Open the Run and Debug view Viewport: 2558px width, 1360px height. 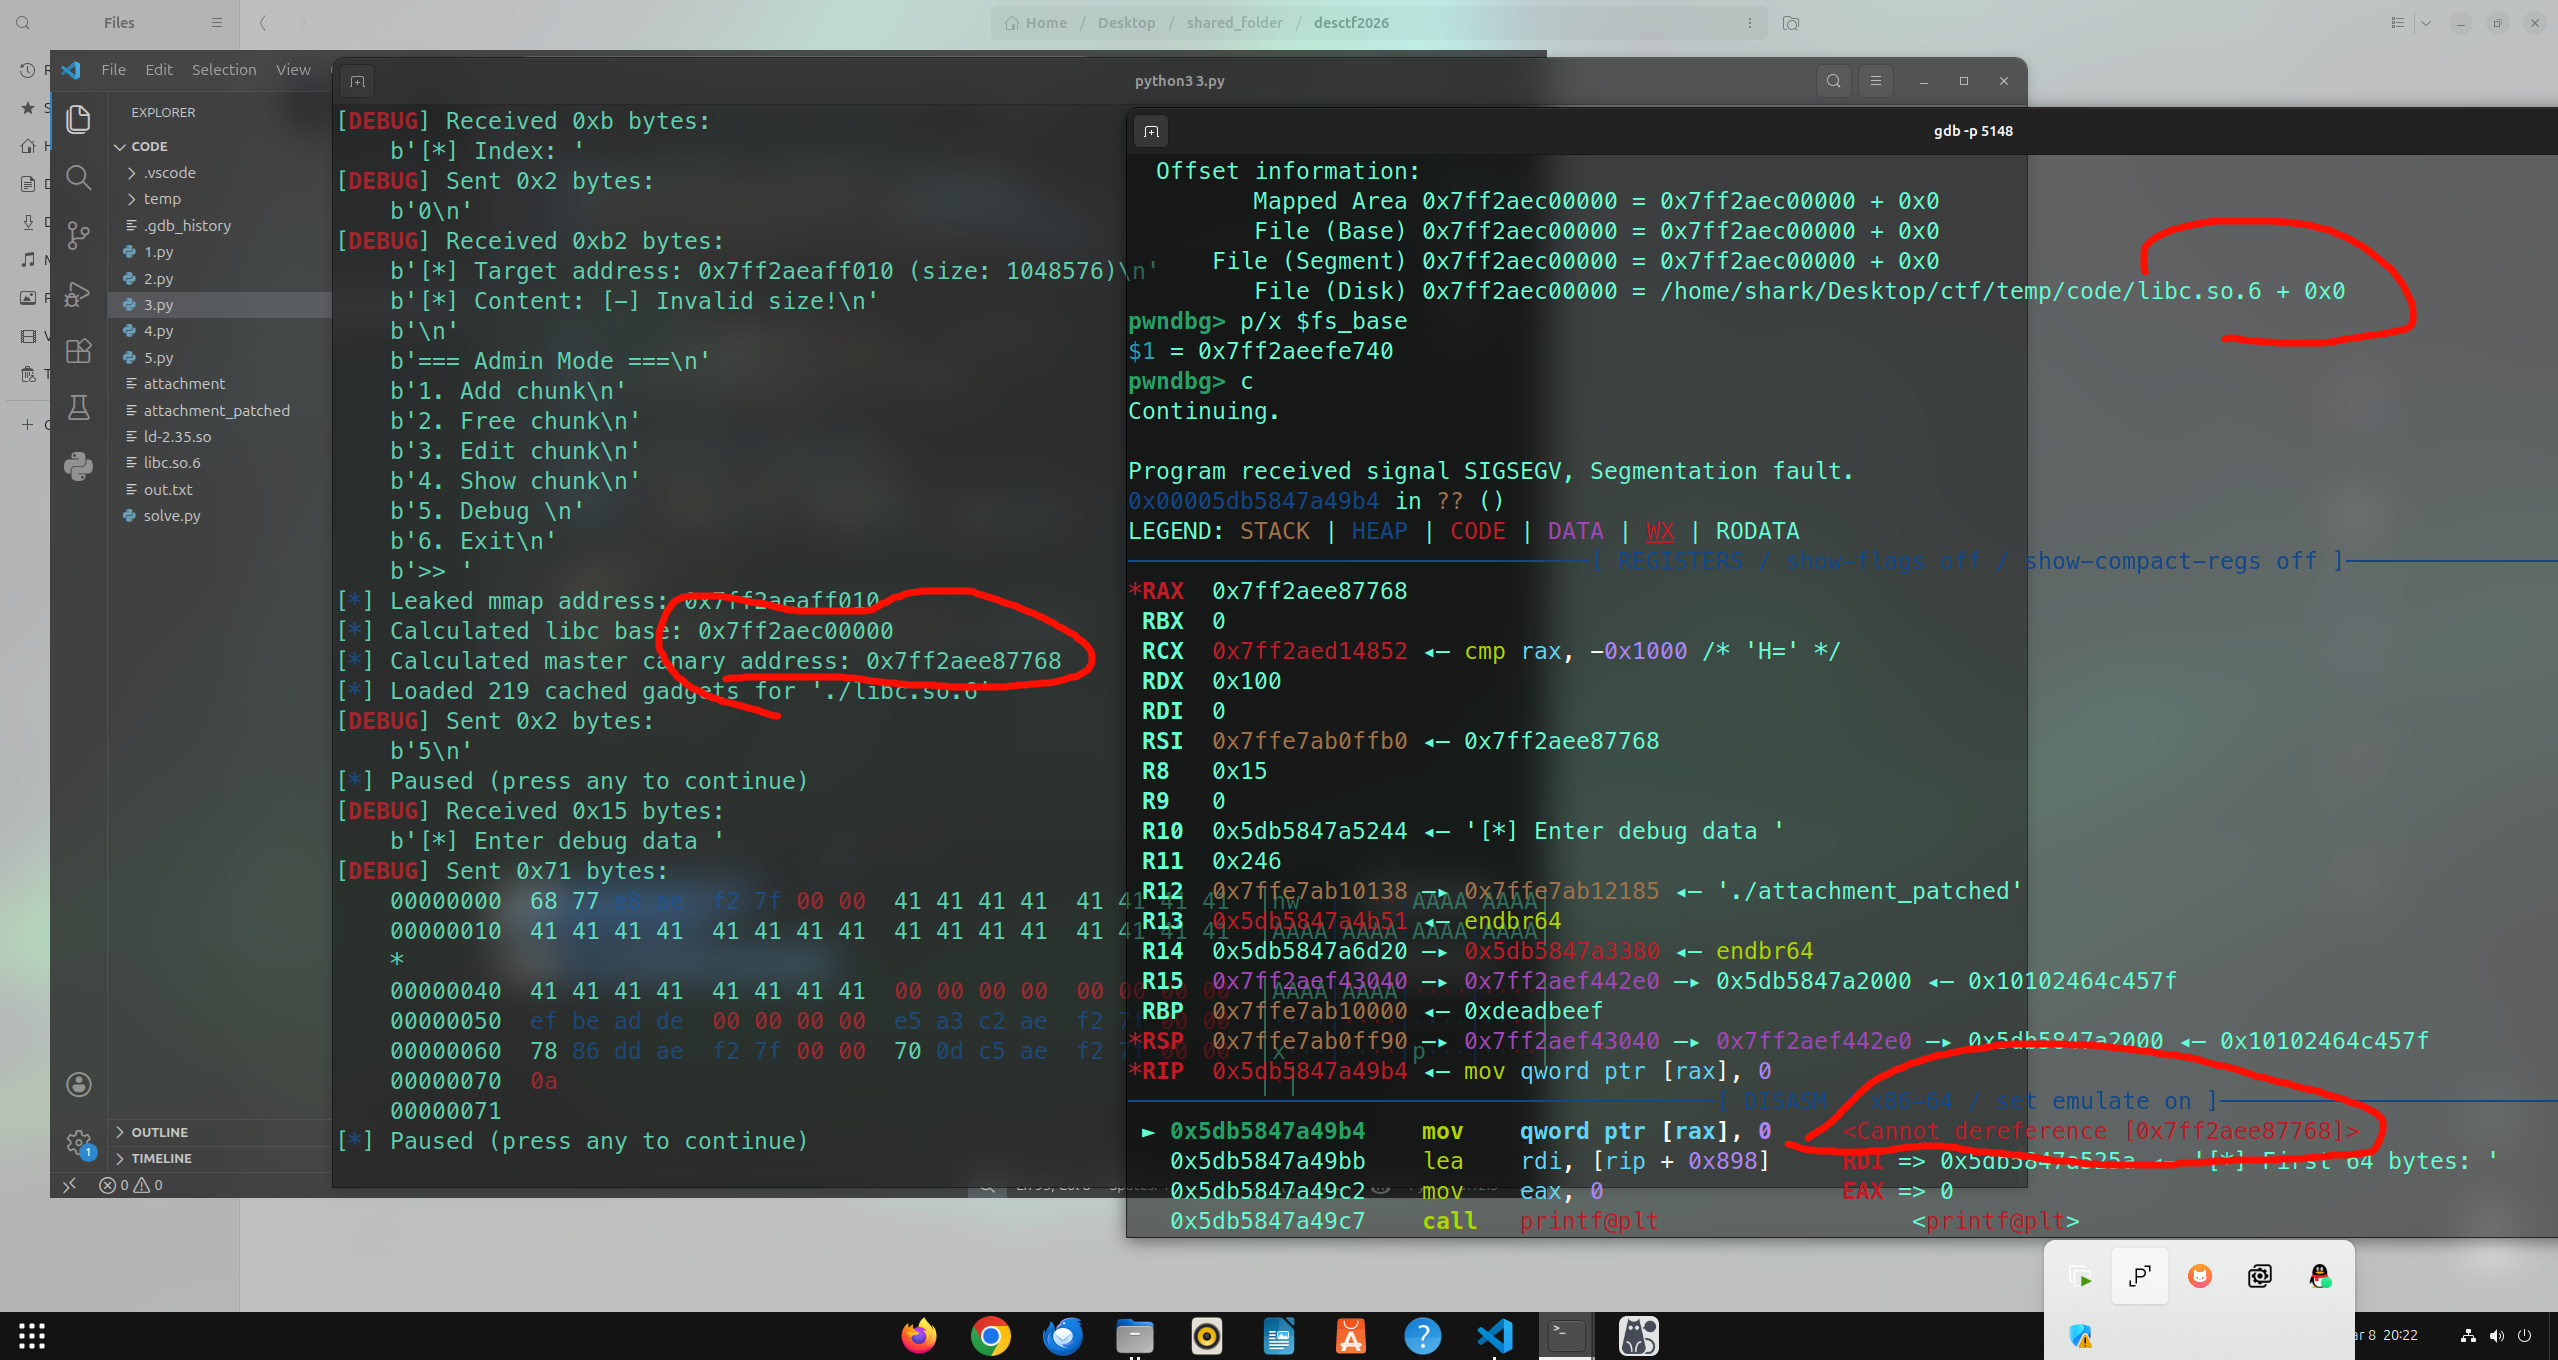click(x=78, y=294)
